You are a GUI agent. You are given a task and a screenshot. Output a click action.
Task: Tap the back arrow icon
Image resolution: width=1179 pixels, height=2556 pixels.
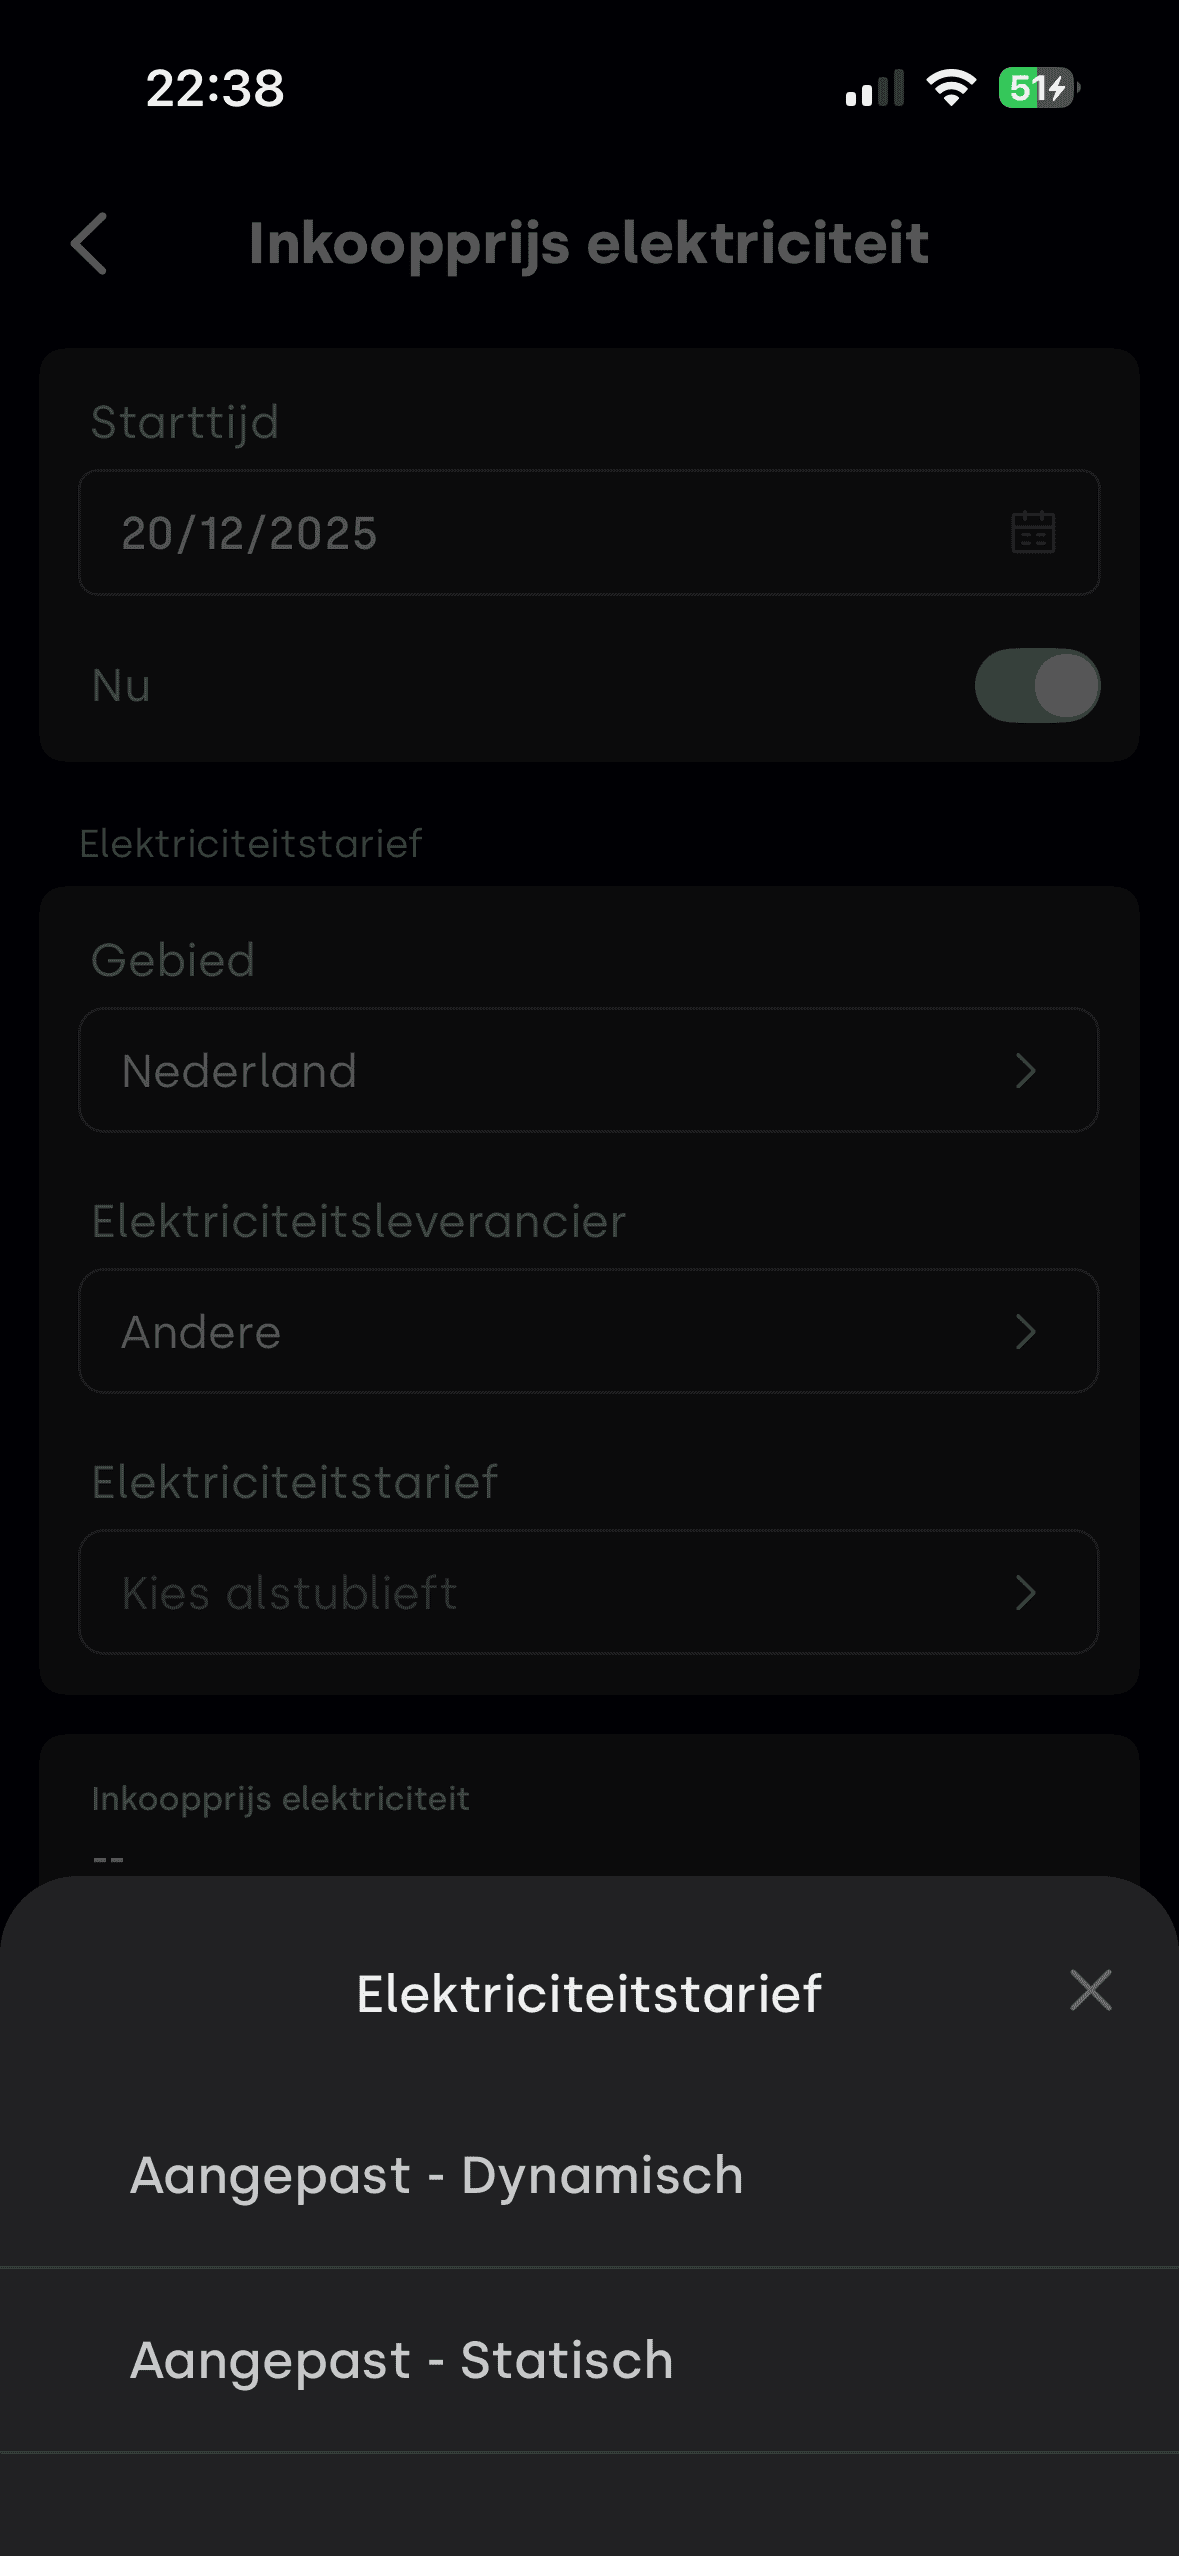pyautogui.click(x=89, y=243)
